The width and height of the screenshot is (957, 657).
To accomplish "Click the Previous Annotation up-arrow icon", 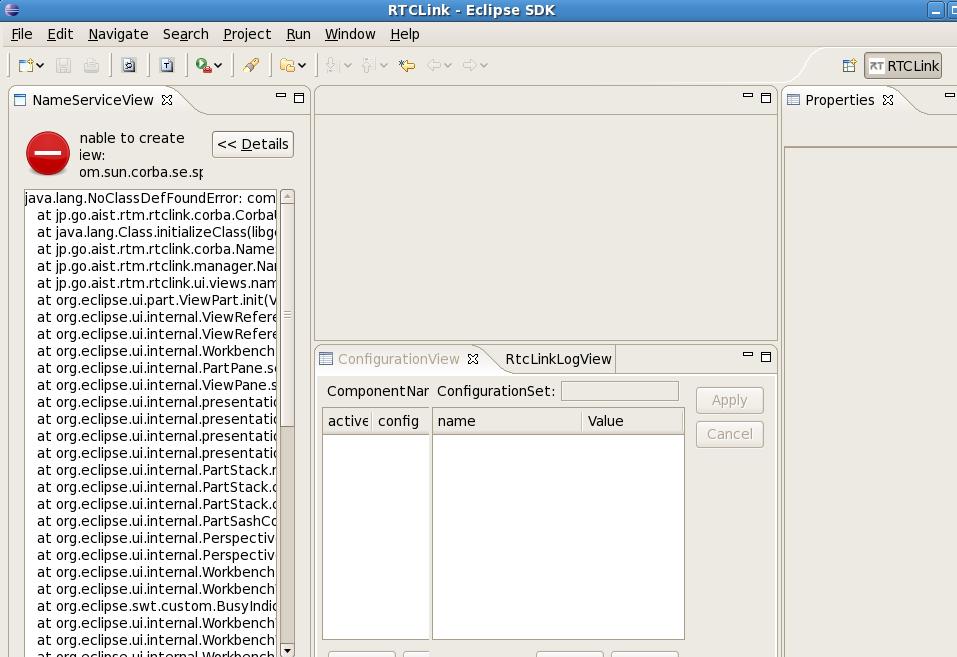I will [367, 65].
